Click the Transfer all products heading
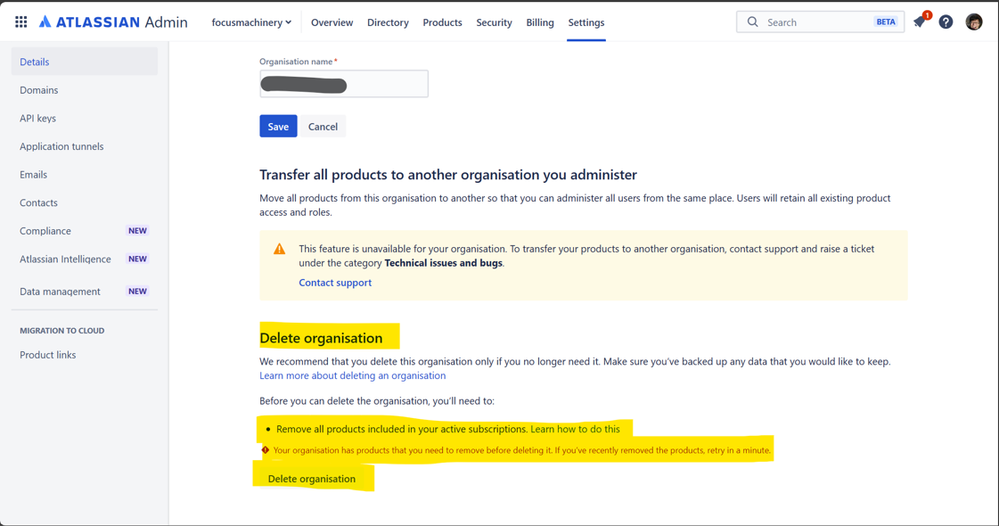Screen dimensions: 999x527 [x=448, y=175]
